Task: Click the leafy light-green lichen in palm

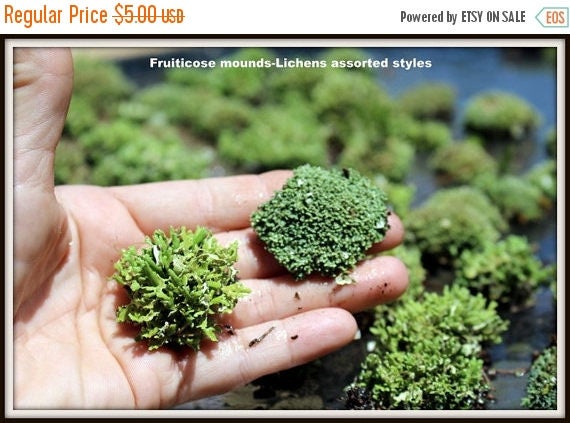Action: click(179, 287)
